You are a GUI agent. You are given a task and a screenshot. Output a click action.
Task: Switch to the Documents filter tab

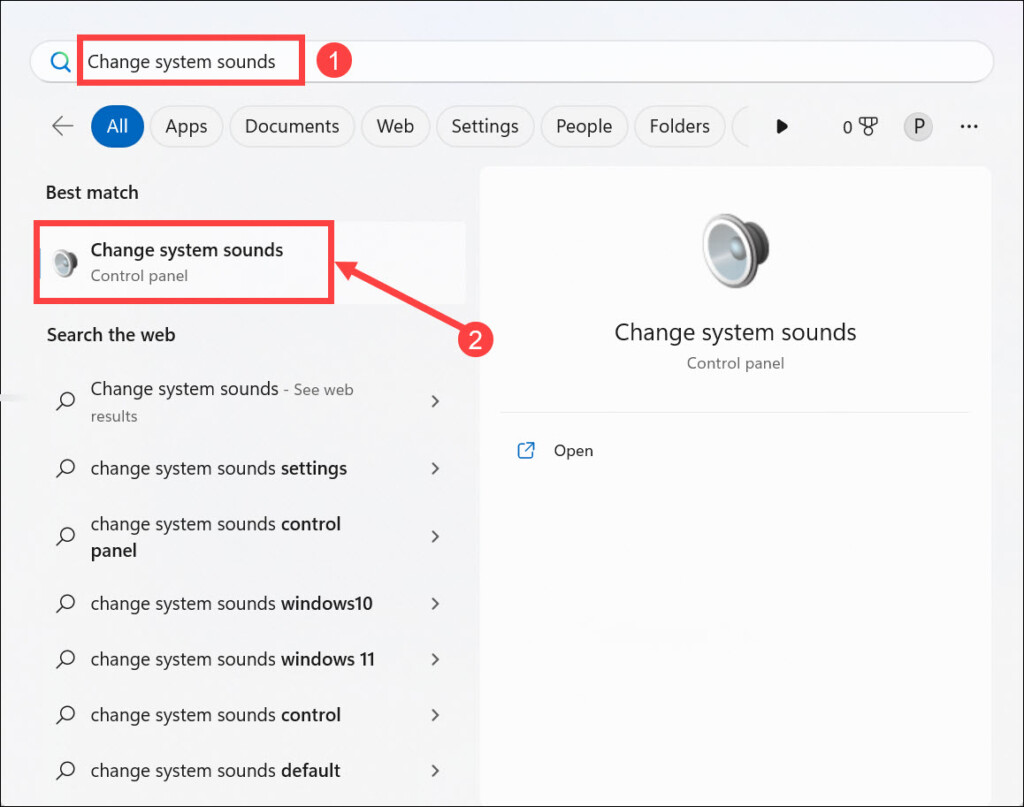click(292, 126)
